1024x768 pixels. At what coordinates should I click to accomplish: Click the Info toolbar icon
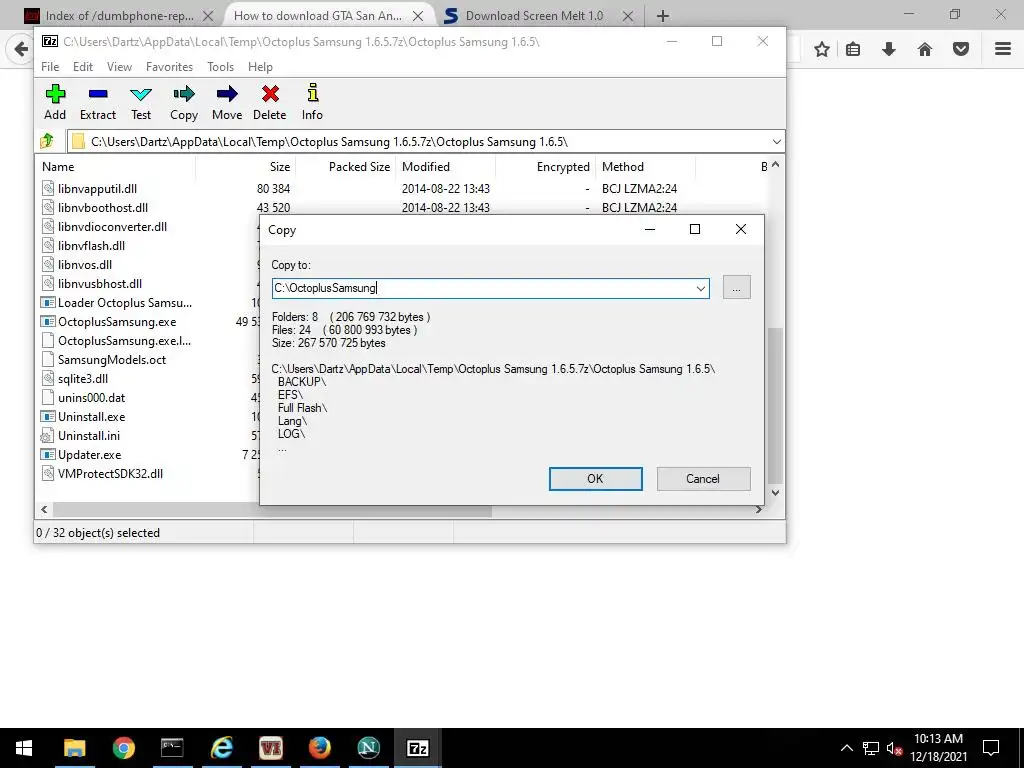pos(312,102)
